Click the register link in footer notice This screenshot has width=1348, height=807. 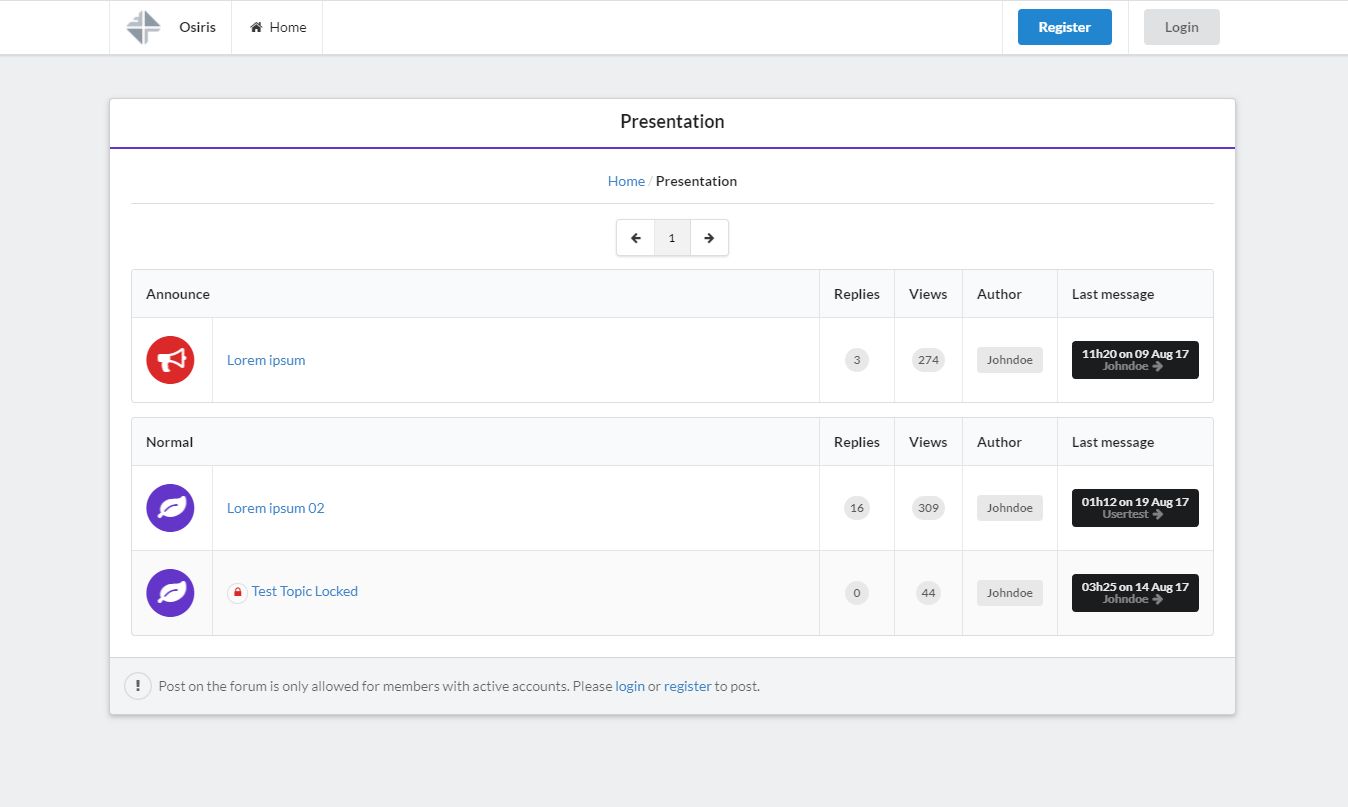[687, 686]
